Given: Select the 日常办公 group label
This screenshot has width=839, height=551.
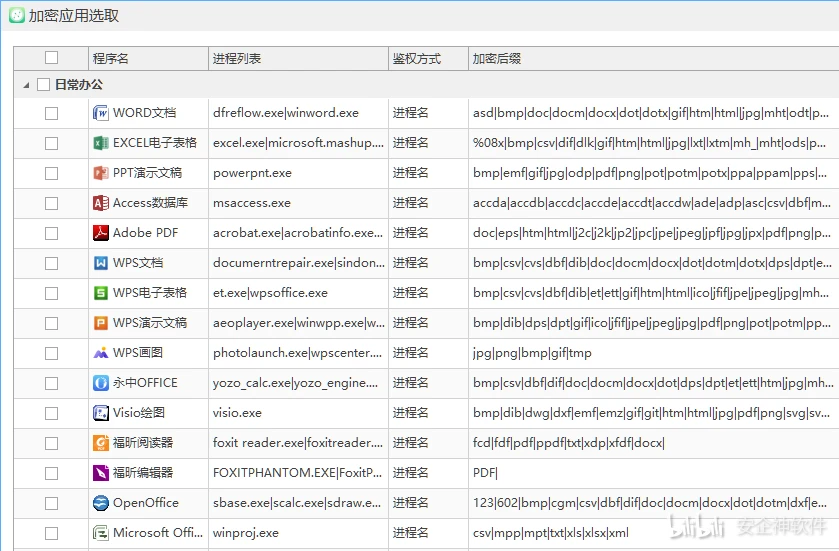Looking at the screenshot, I should pos(79,85).
